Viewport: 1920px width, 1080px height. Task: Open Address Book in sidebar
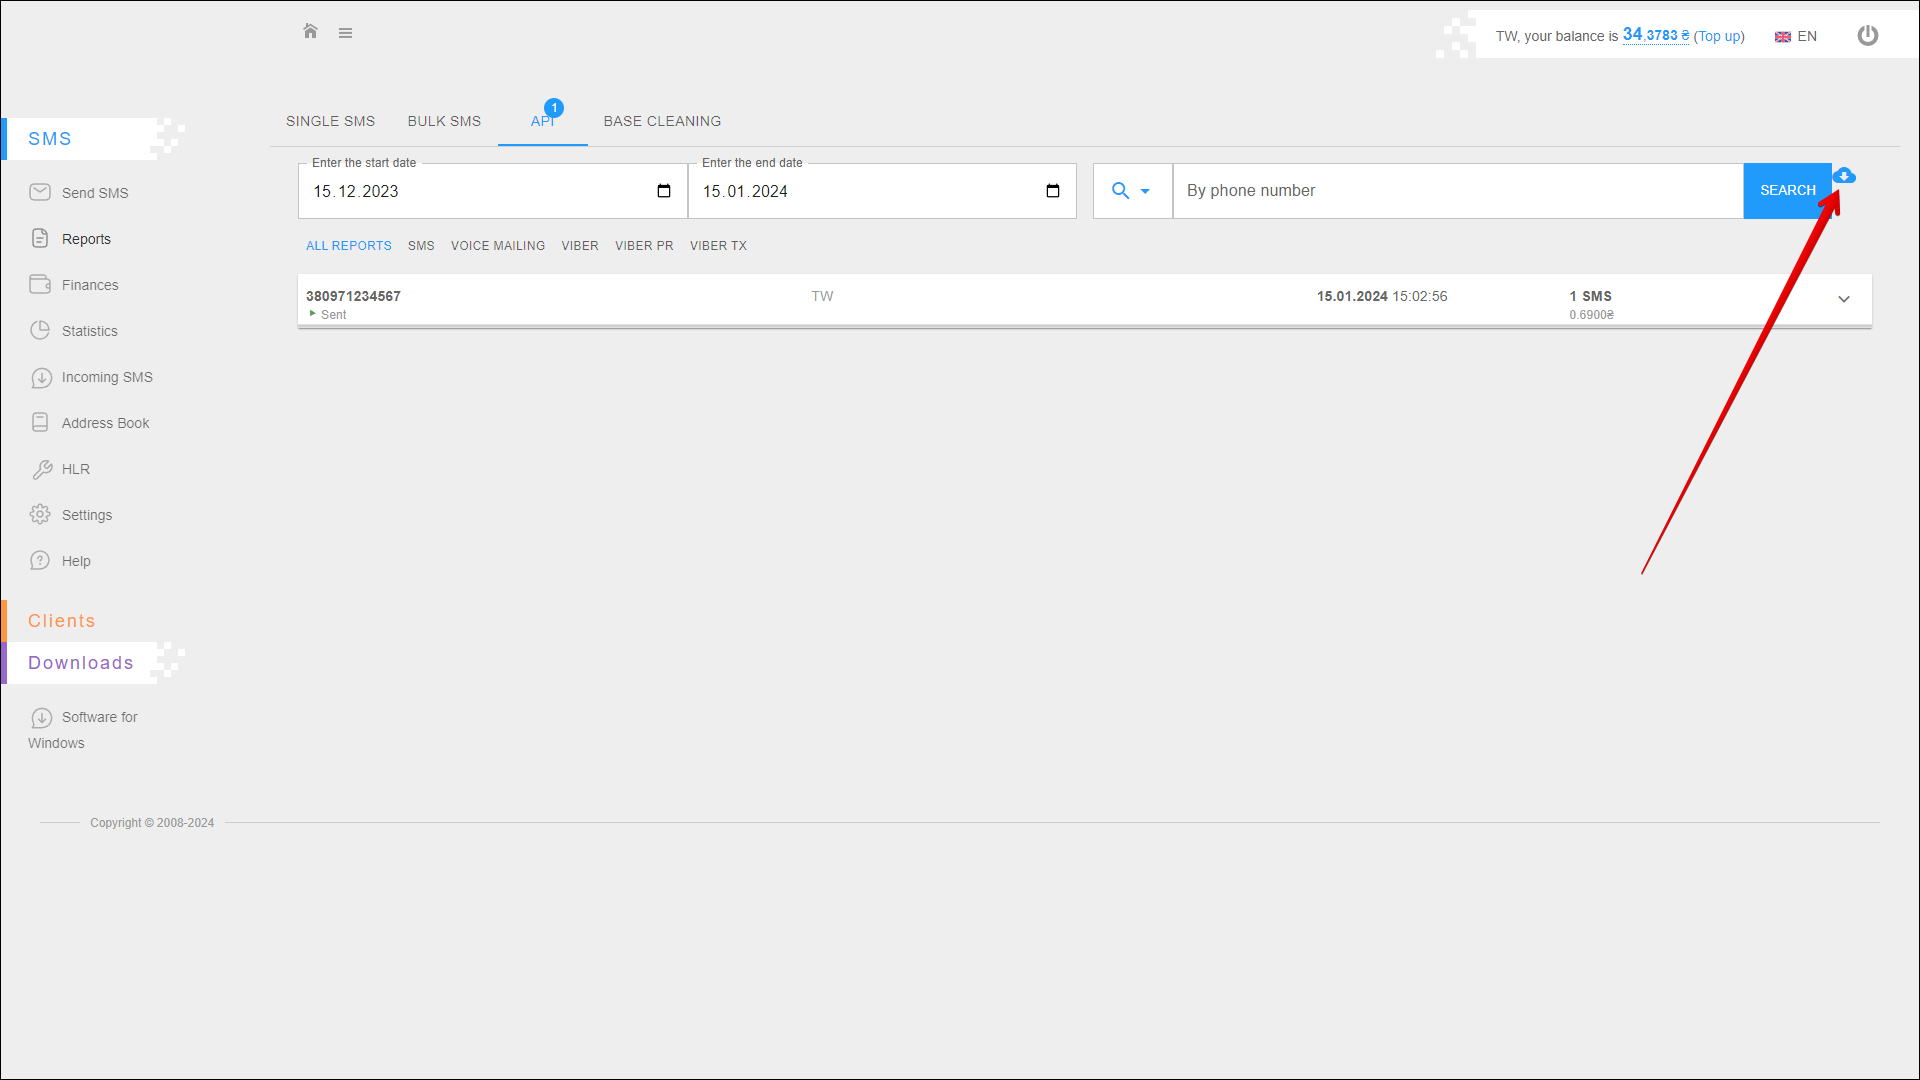point(105,423)
